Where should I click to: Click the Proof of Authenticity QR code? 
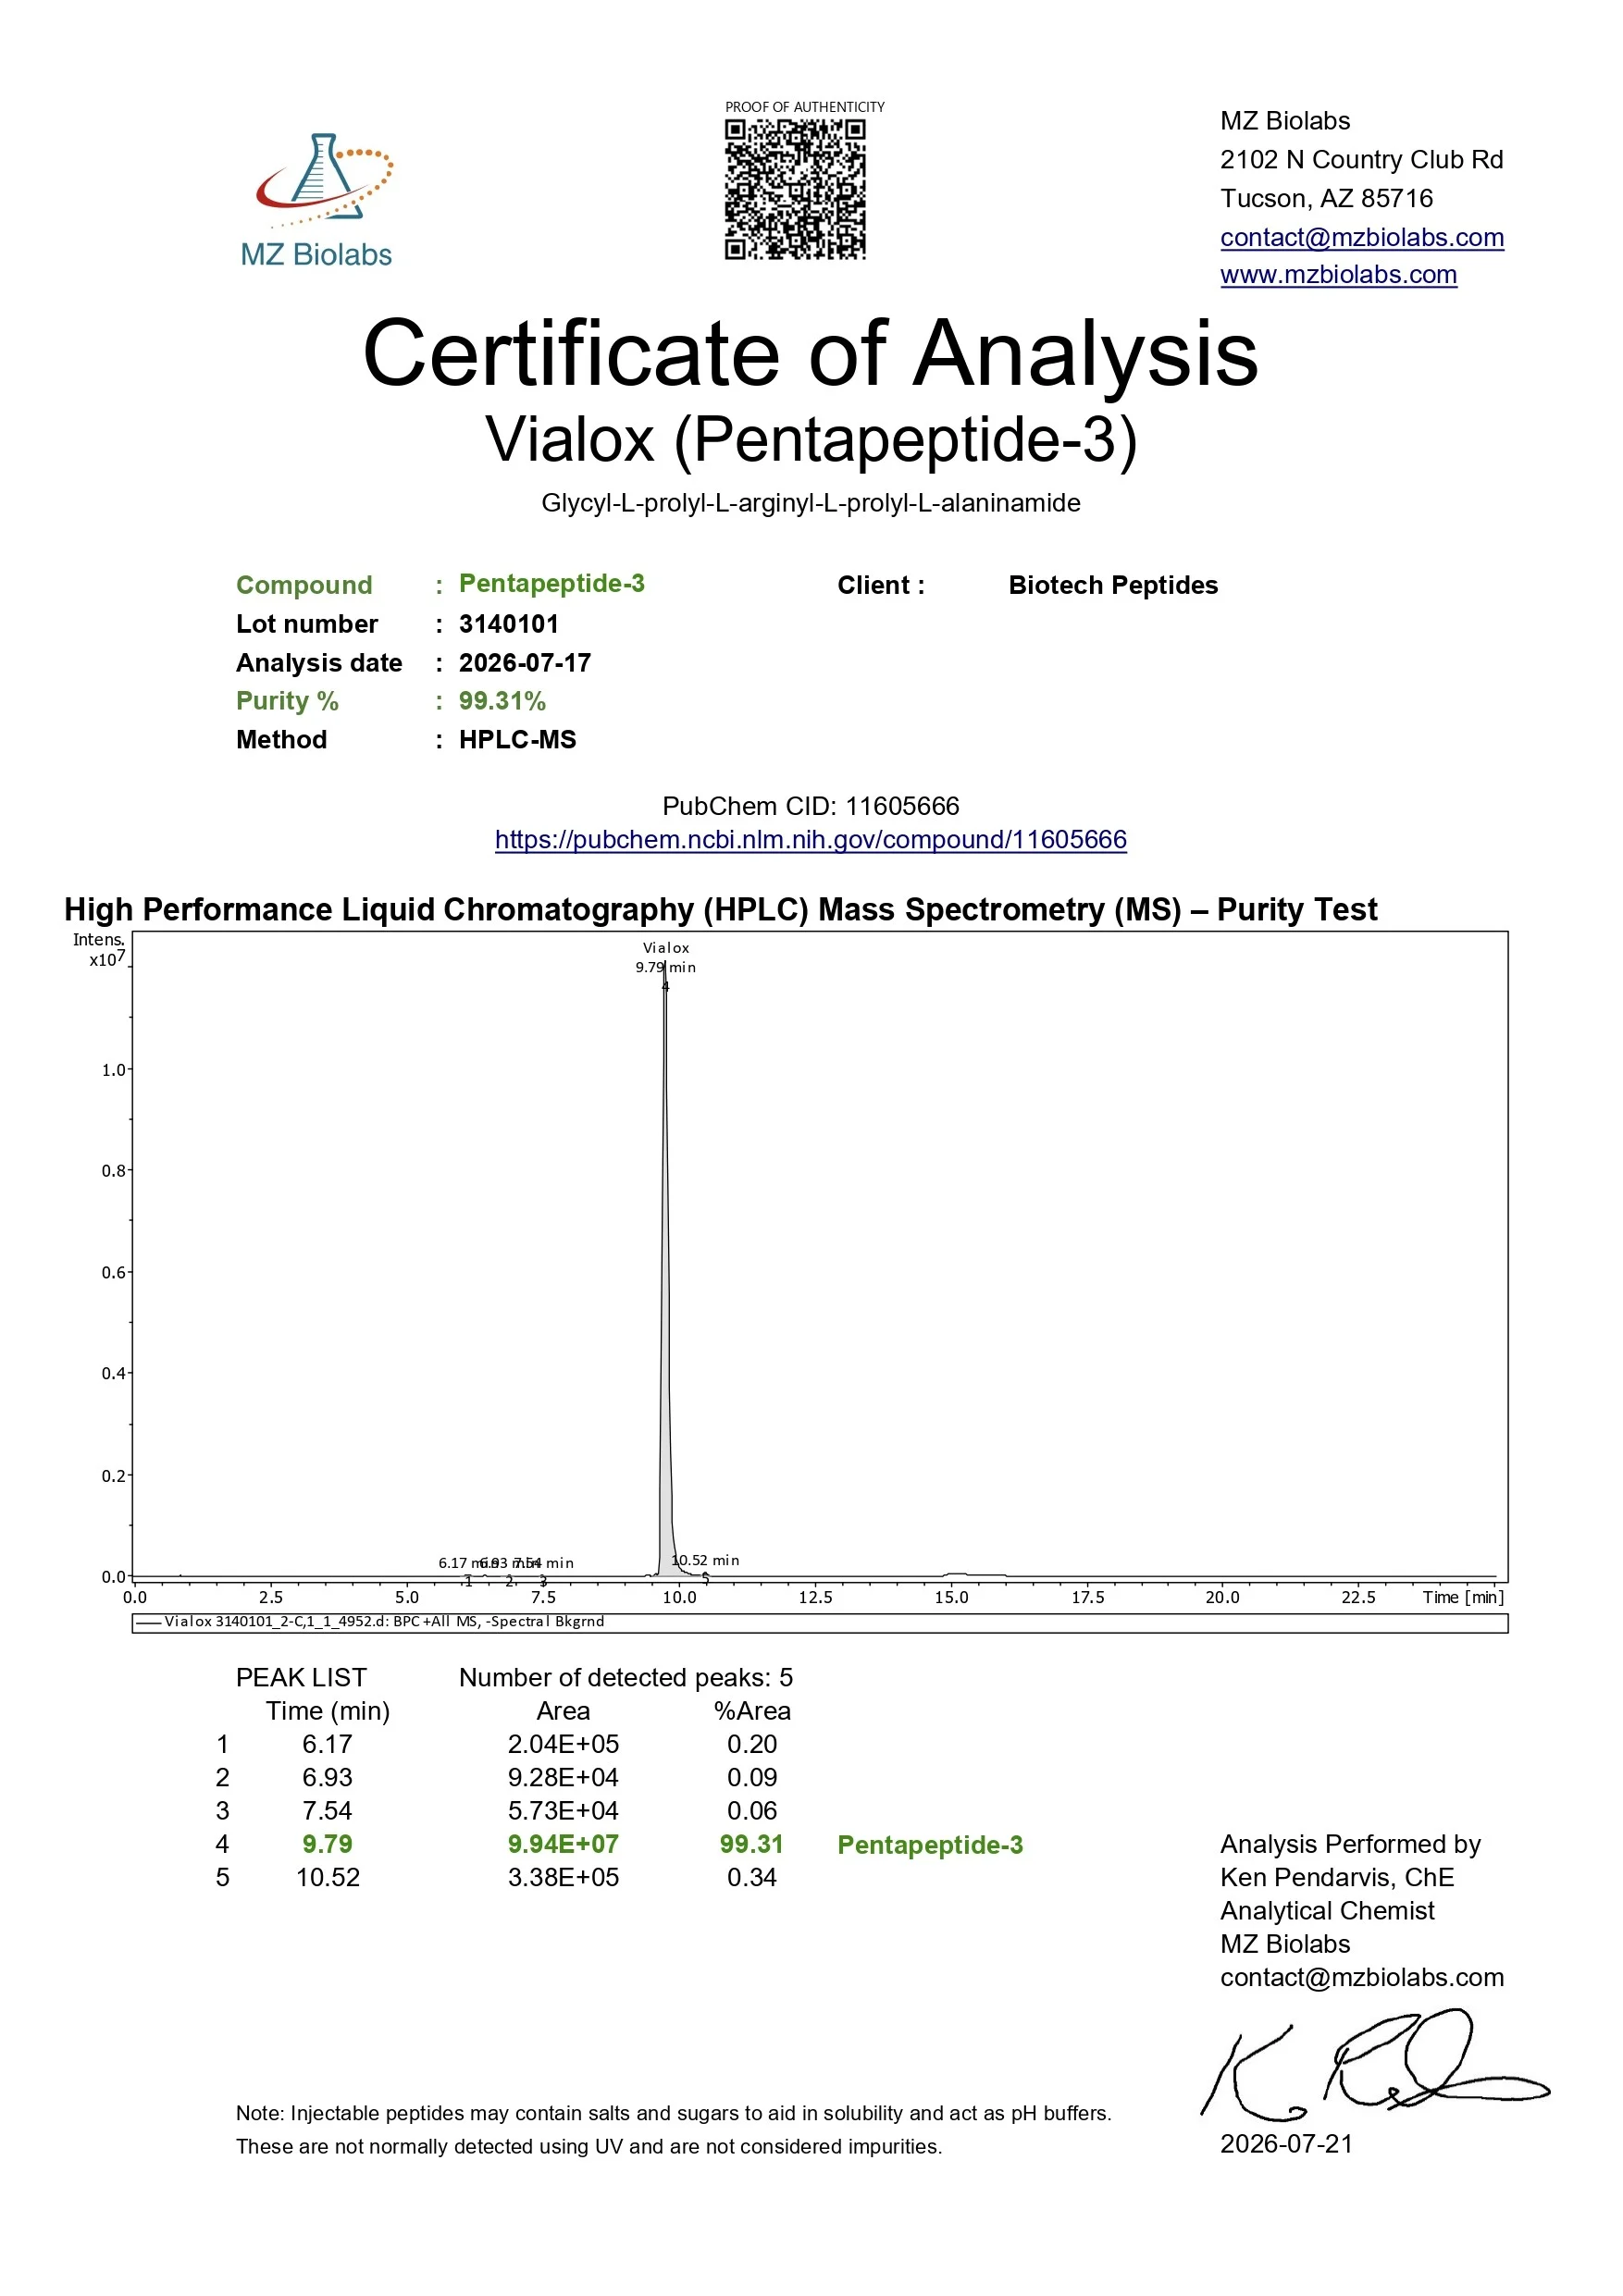795,190
